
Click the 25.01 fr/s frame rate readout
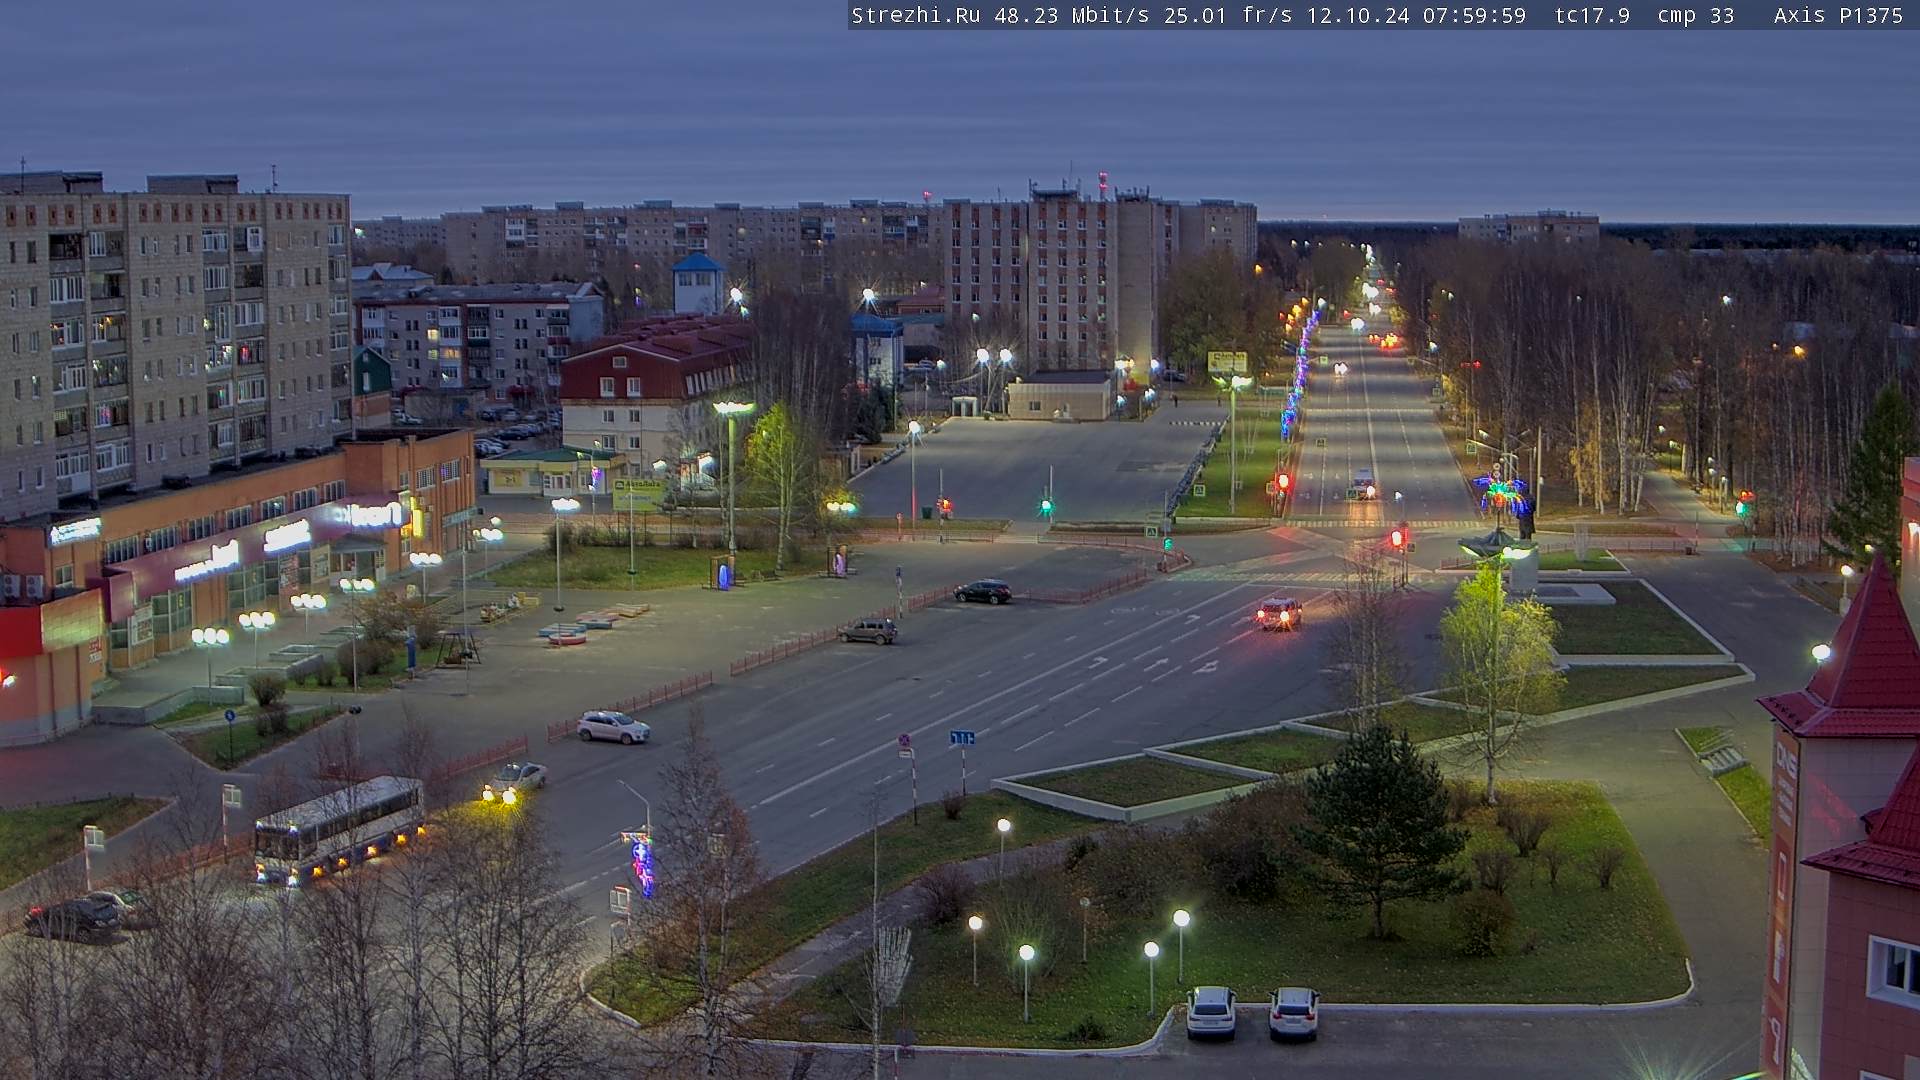click(1228, 15)
